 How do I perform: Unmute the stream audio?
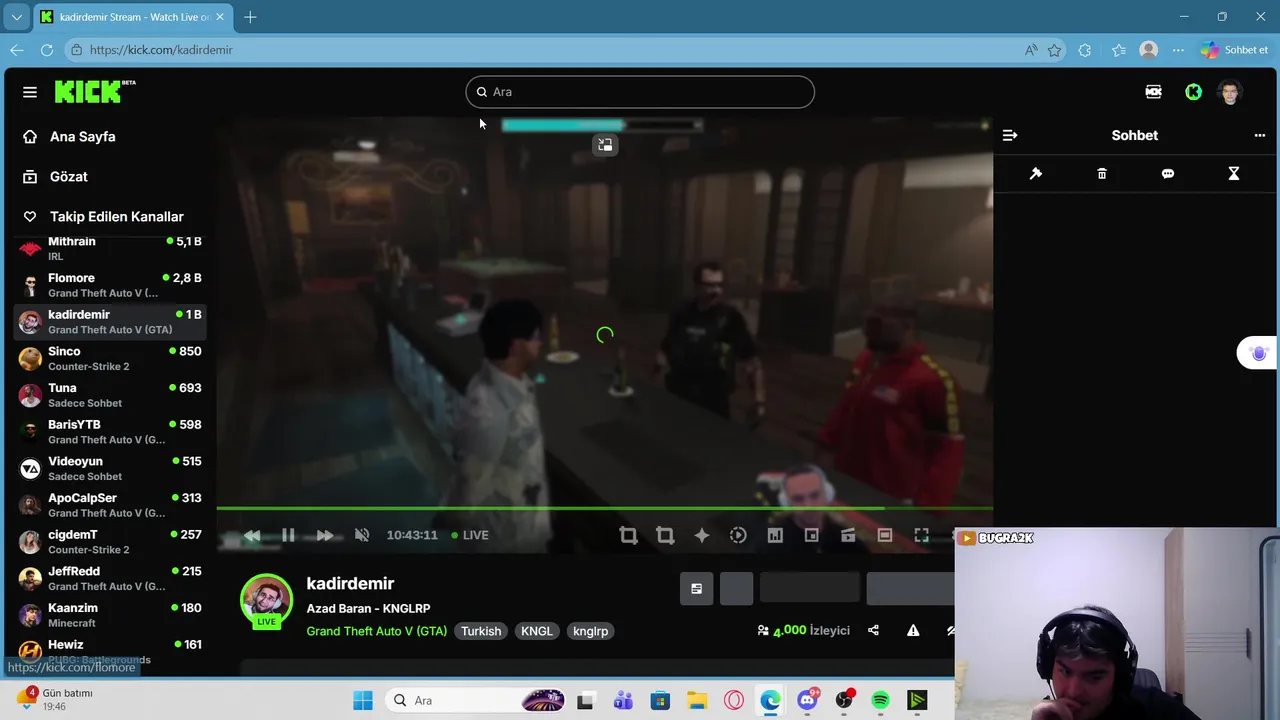tap(362, 535)
